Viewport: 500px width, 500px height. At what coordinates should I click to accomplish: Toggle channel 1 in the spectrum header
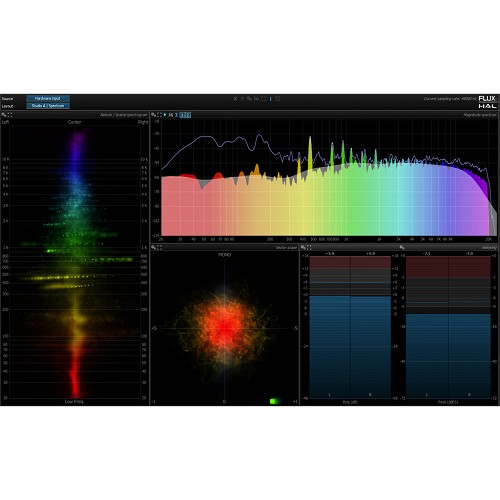click(183, 115)
